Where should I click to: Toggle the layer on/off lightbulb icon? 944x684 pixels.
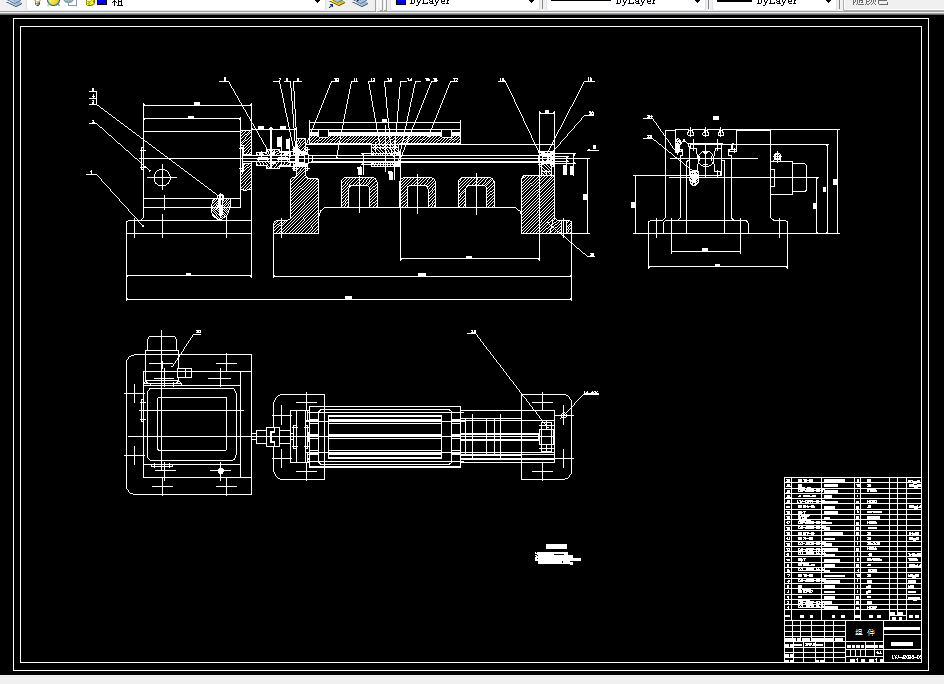coord(37,2)
